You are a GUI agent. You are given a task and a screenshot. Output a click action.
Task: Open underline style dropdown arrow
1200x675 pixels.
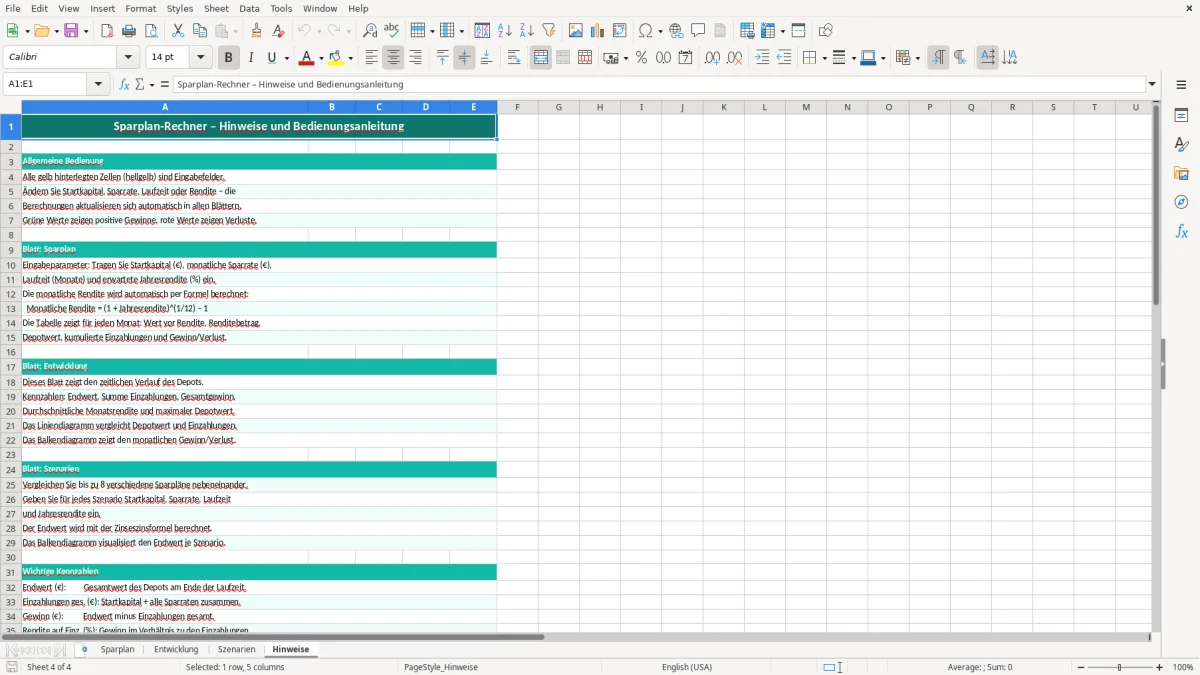tap(286, 59)
